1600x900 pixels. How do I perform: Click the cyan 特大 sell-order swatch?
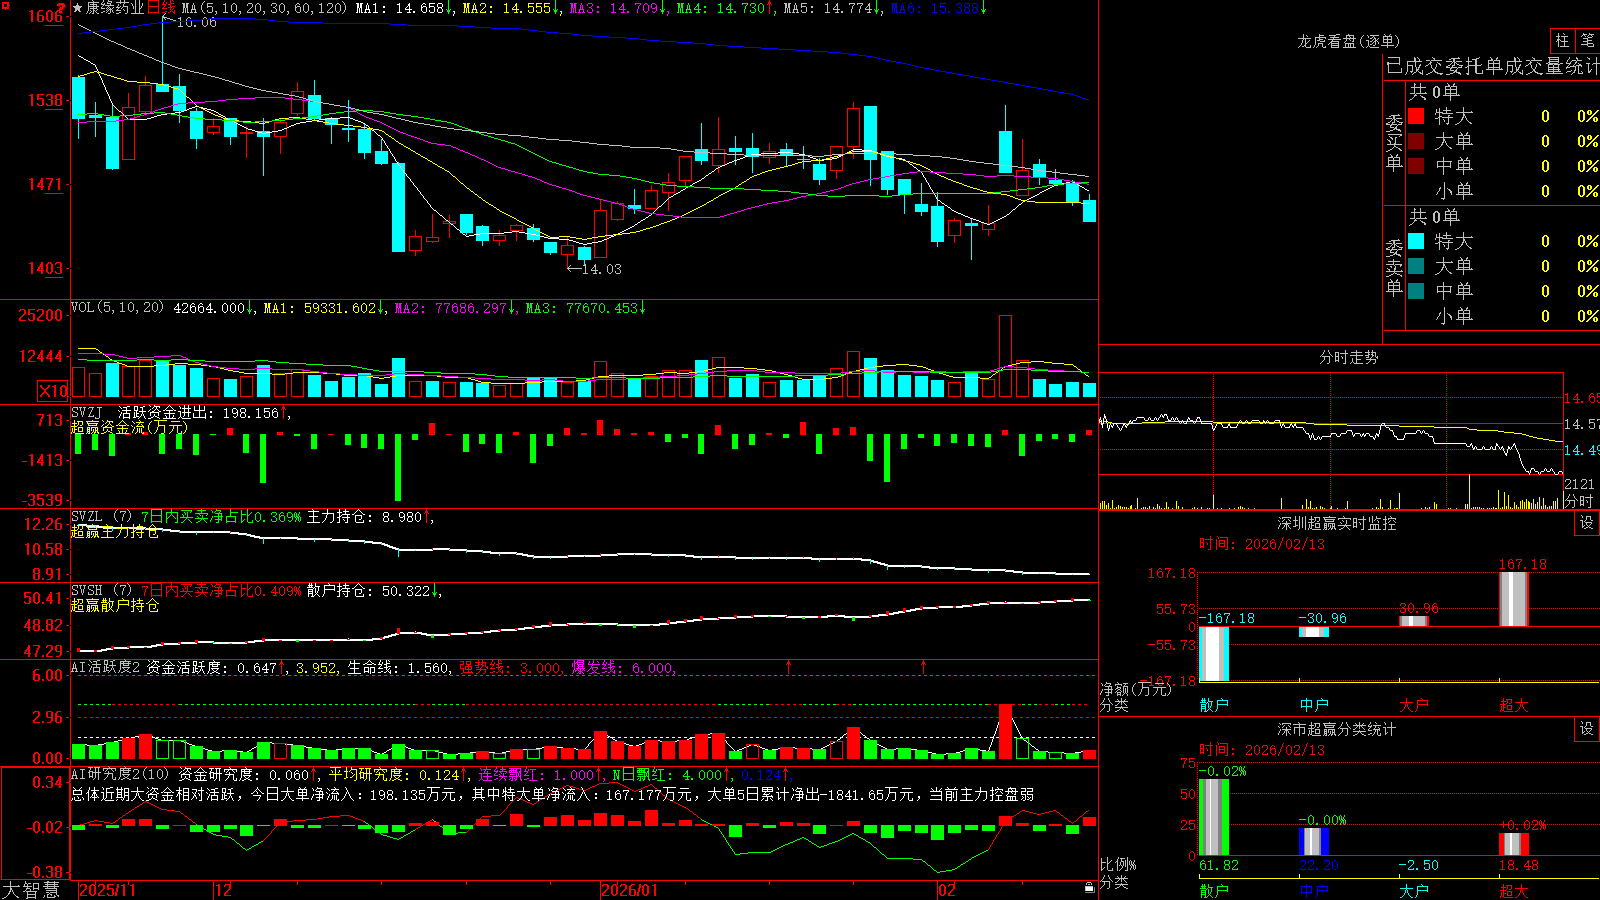click(x=1416, y=241)
